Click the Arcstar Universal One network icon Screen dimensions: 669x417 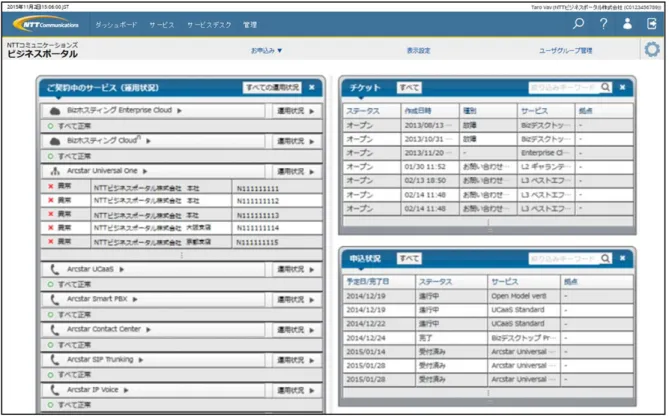coord(55,171)
